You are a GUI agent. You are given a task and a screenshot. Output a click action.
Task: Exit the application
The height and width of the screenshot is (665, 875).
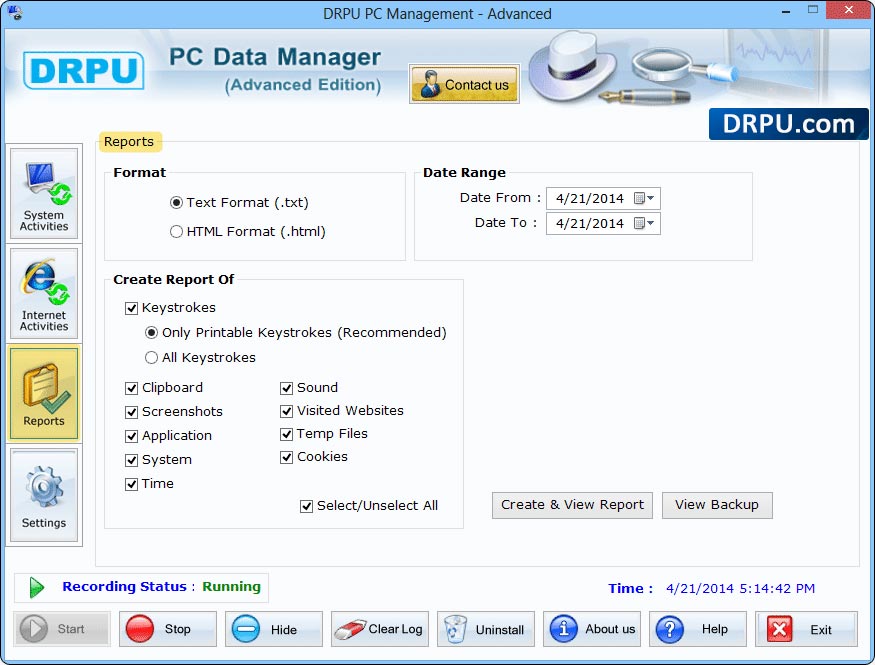806,629
